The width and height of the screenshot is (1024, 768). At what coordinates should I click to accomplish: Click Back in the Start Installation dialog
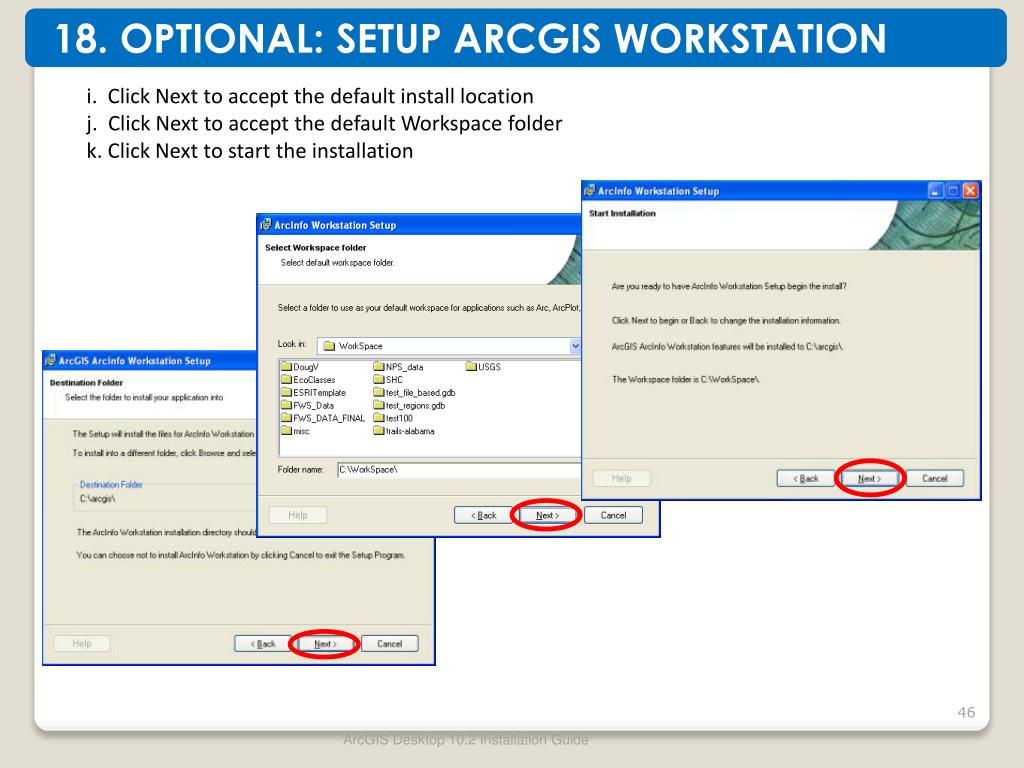pos(806,479)
